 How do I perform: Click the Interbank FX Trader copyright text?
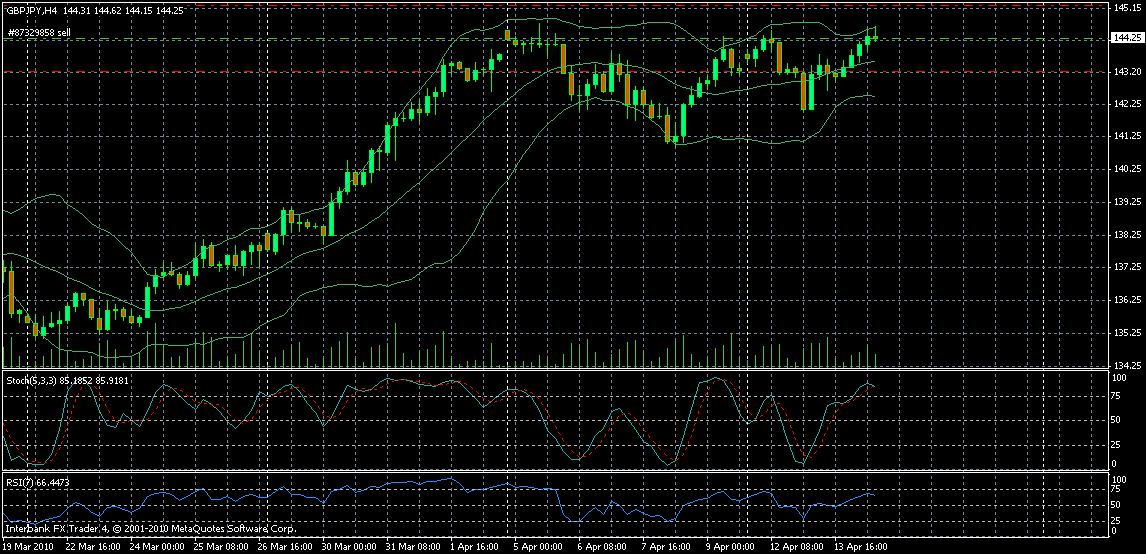150,527
